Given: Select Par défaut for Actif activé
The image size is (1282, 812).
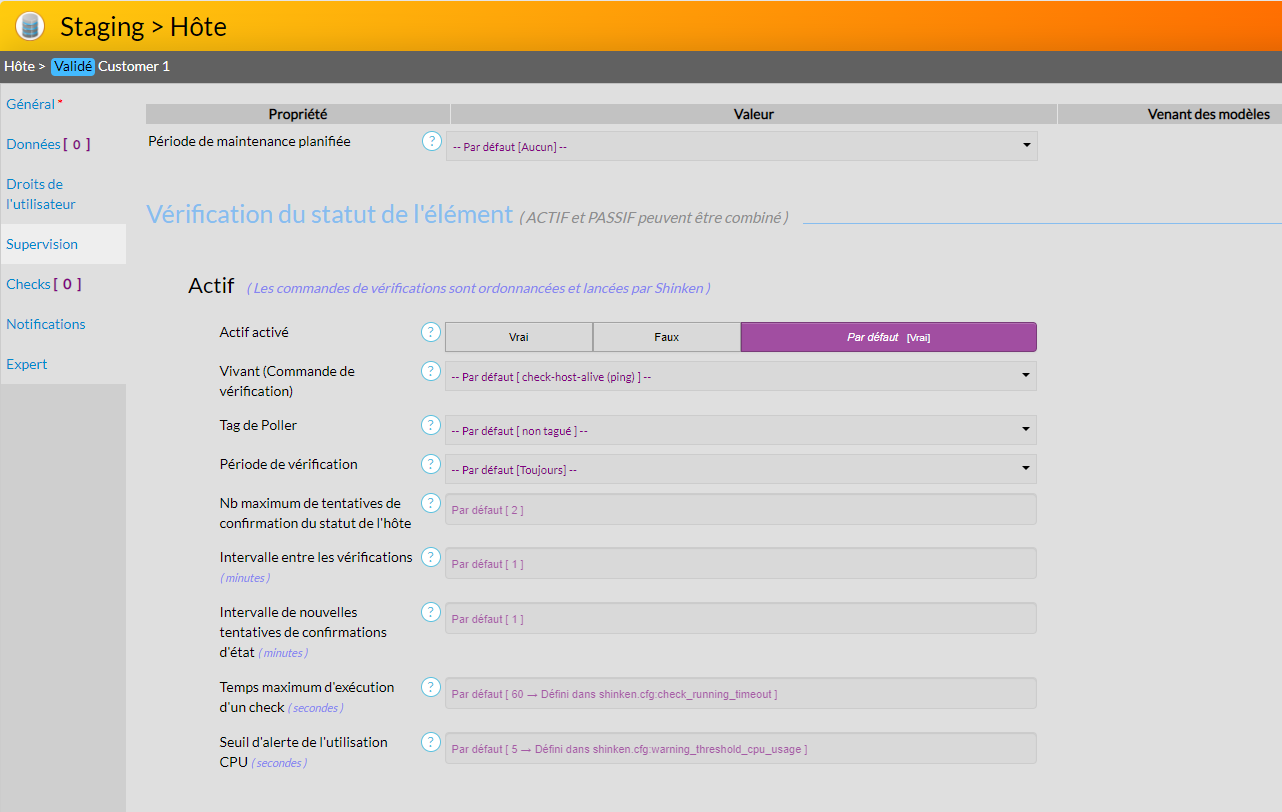Looking at the screenshot, I should 888,337.
